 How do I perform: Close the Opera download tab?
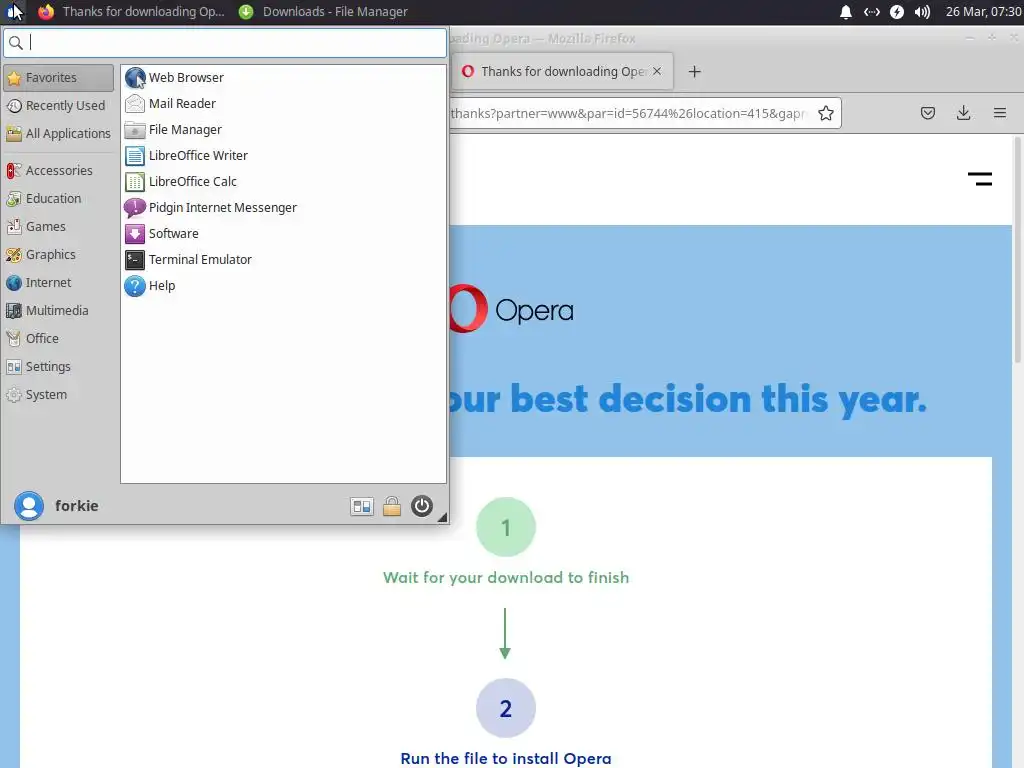(x=657, y=71)
